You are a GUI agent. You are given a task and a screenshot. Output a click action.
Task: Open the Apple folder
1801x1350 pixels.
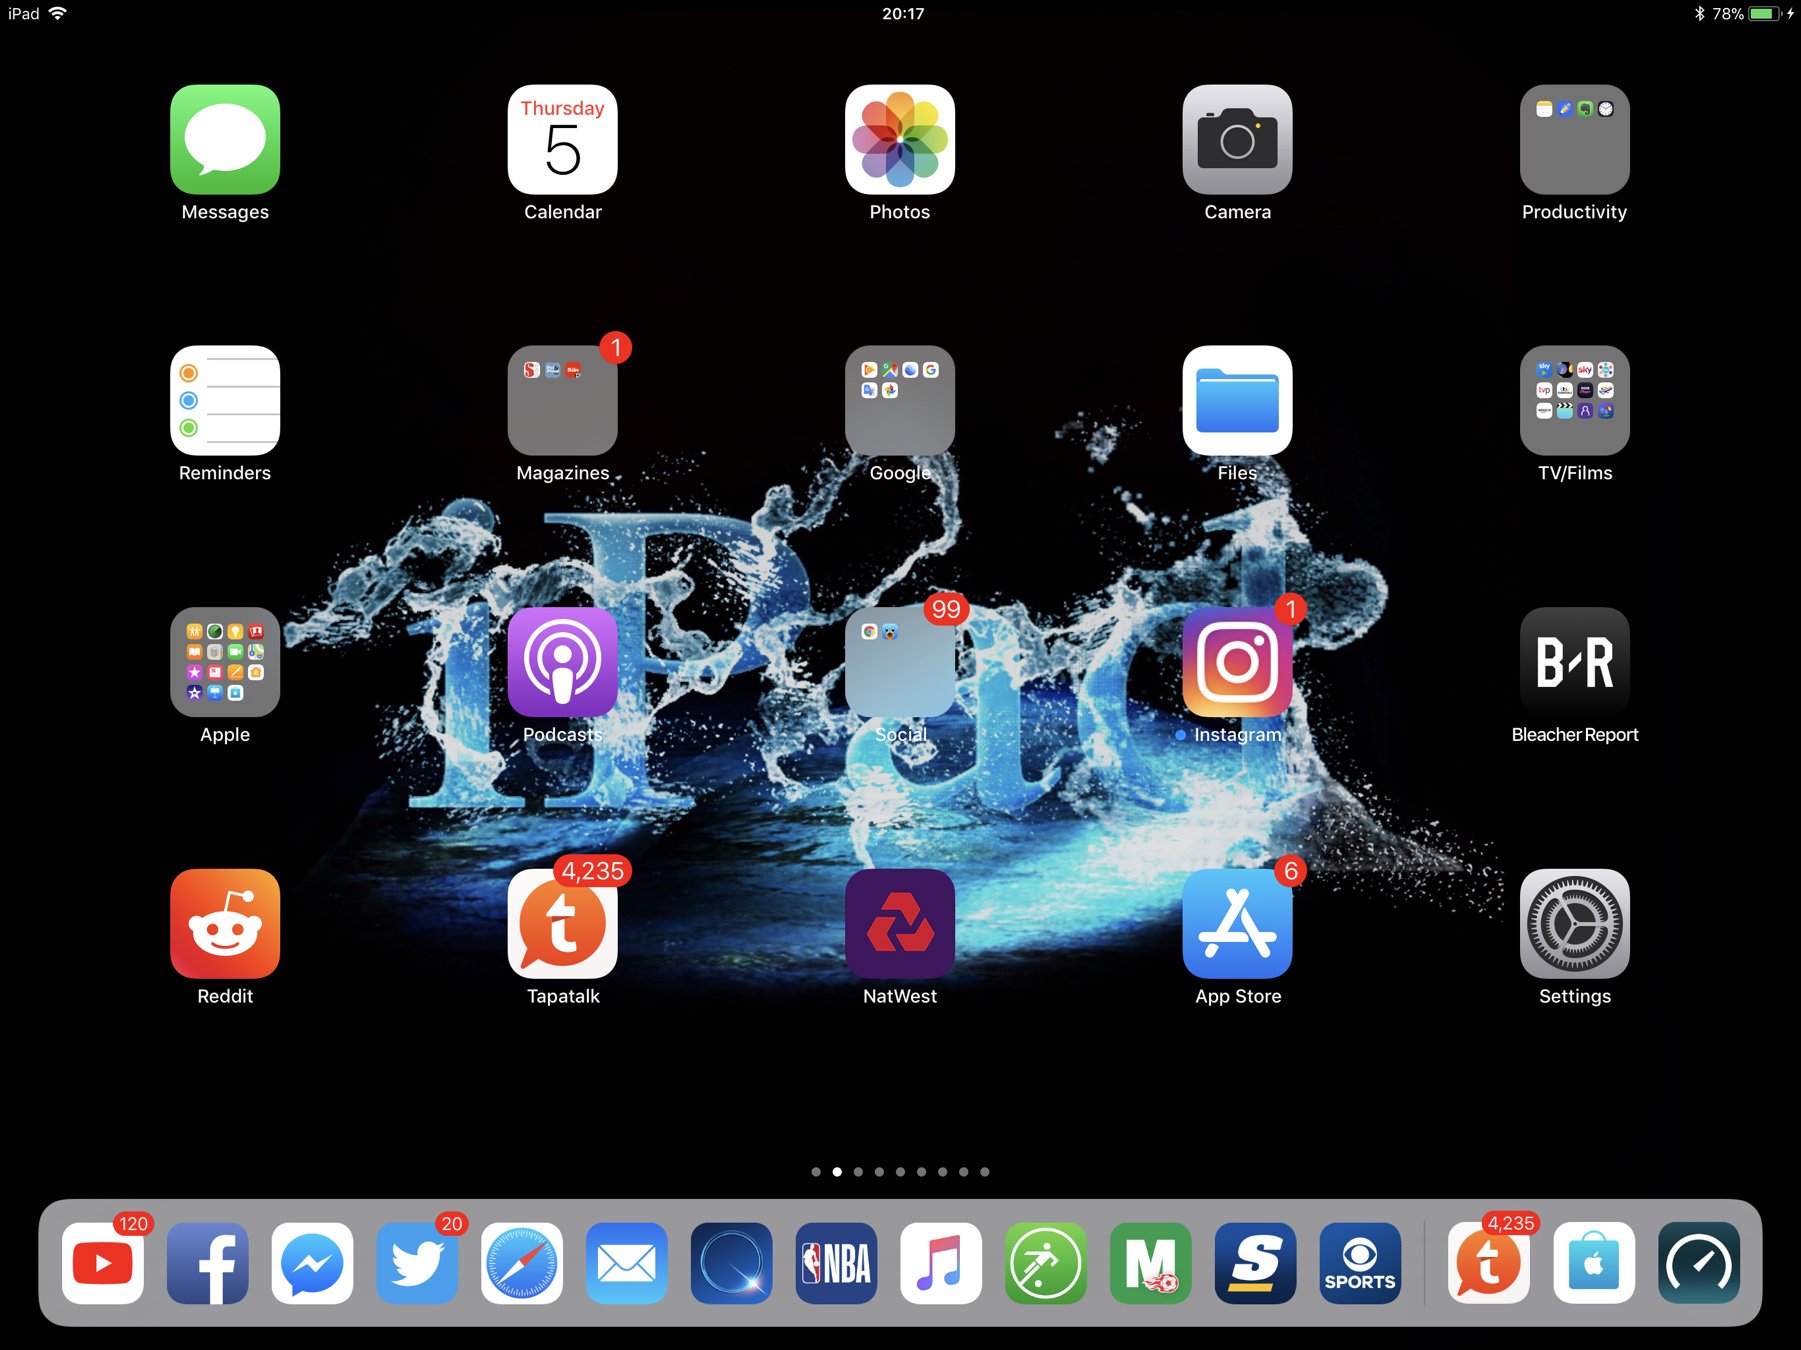(x=225, y=662)
